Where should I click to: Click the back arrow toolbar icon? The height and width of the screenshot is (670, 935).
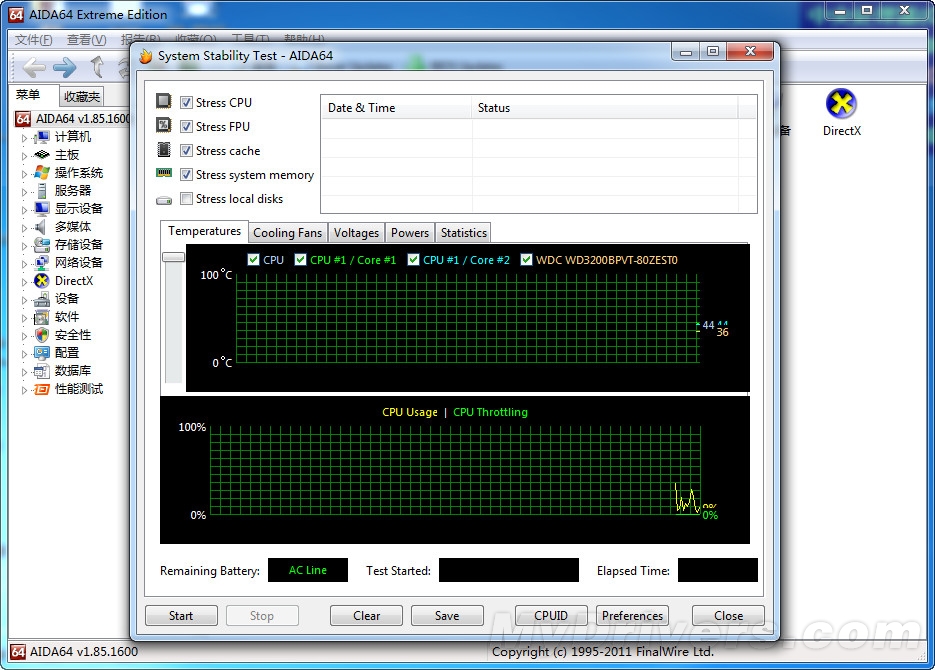(34, 67)
